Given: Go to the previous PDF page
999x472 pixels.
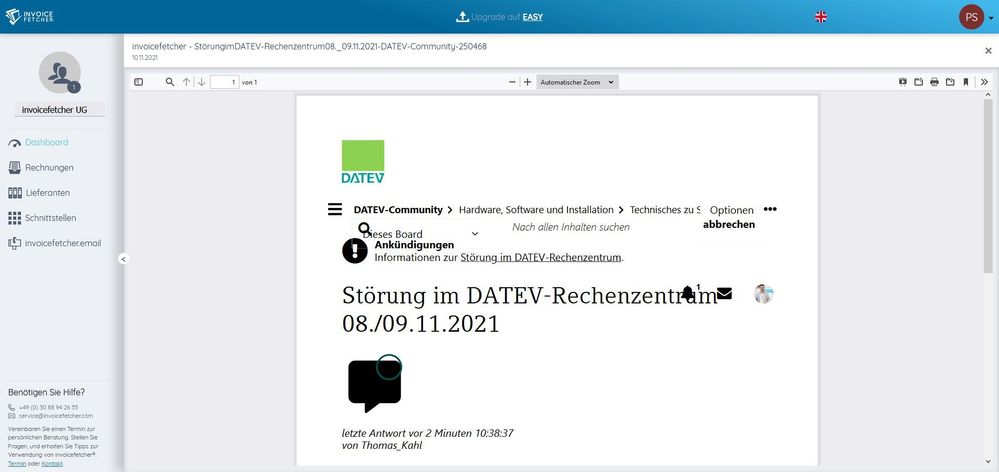Looking at the screenshot, I should [186, 82].
